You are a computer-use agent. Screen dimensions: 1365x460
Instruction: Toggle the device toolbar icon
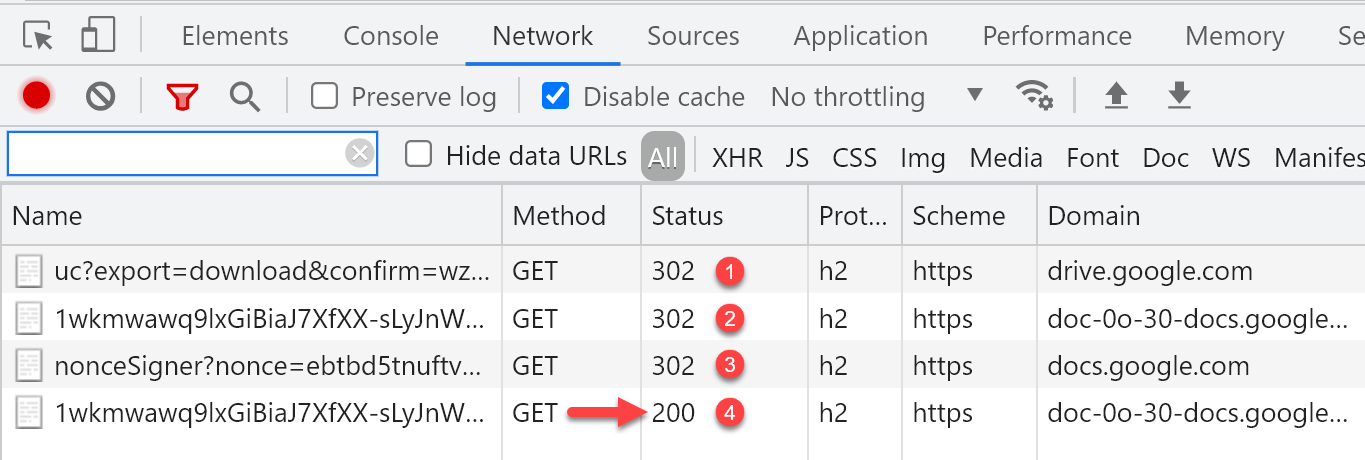pyautogui.click(x=98, y=35)
